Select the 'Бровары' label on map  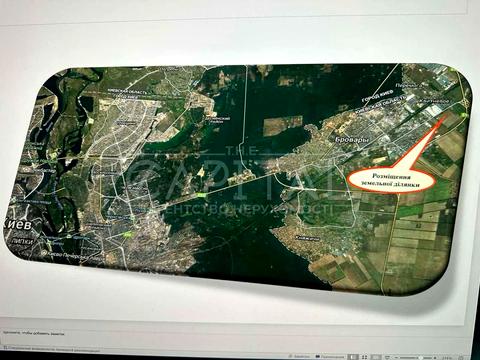(x=352, y=141)
